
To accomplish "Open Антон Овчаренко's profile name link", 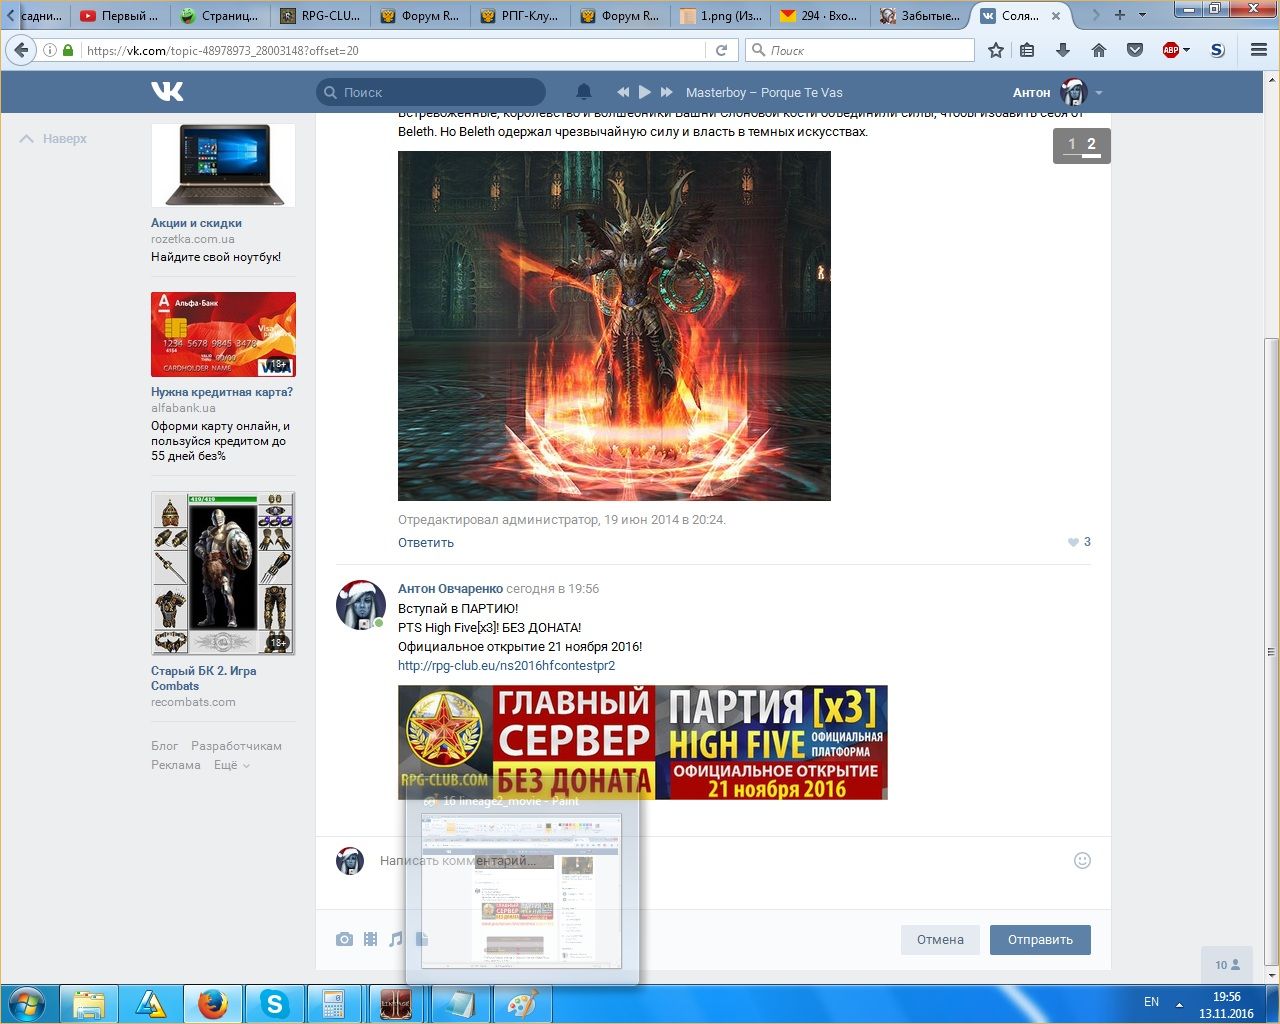I will [x=450, y=589].
